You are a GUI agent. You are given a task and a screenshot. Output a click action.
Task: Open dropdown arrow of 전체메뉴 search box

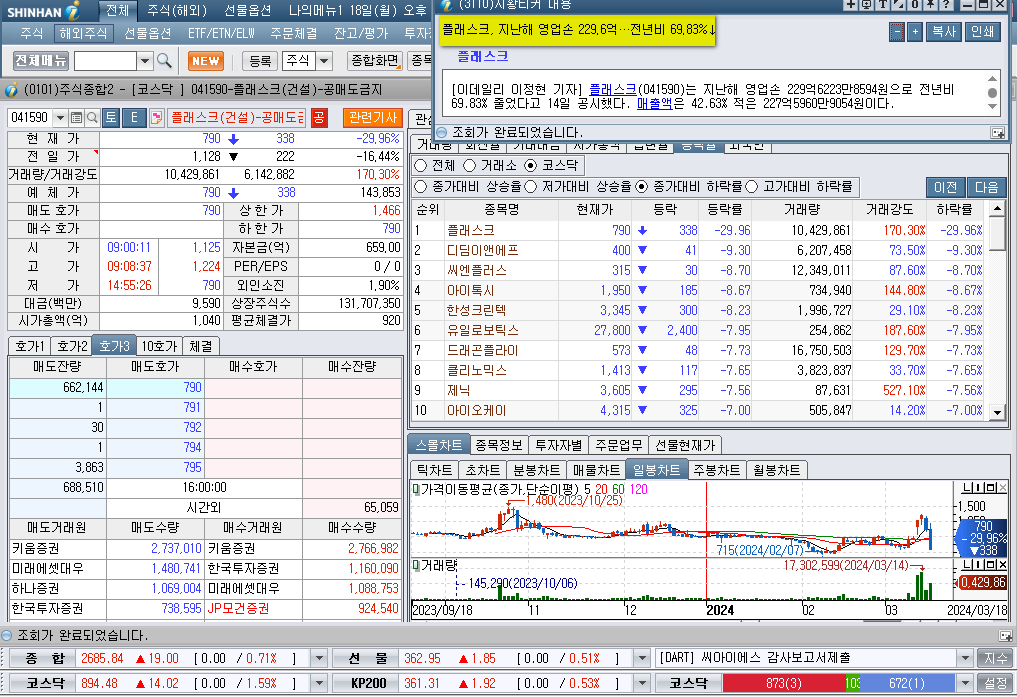[x=145, y=61]
